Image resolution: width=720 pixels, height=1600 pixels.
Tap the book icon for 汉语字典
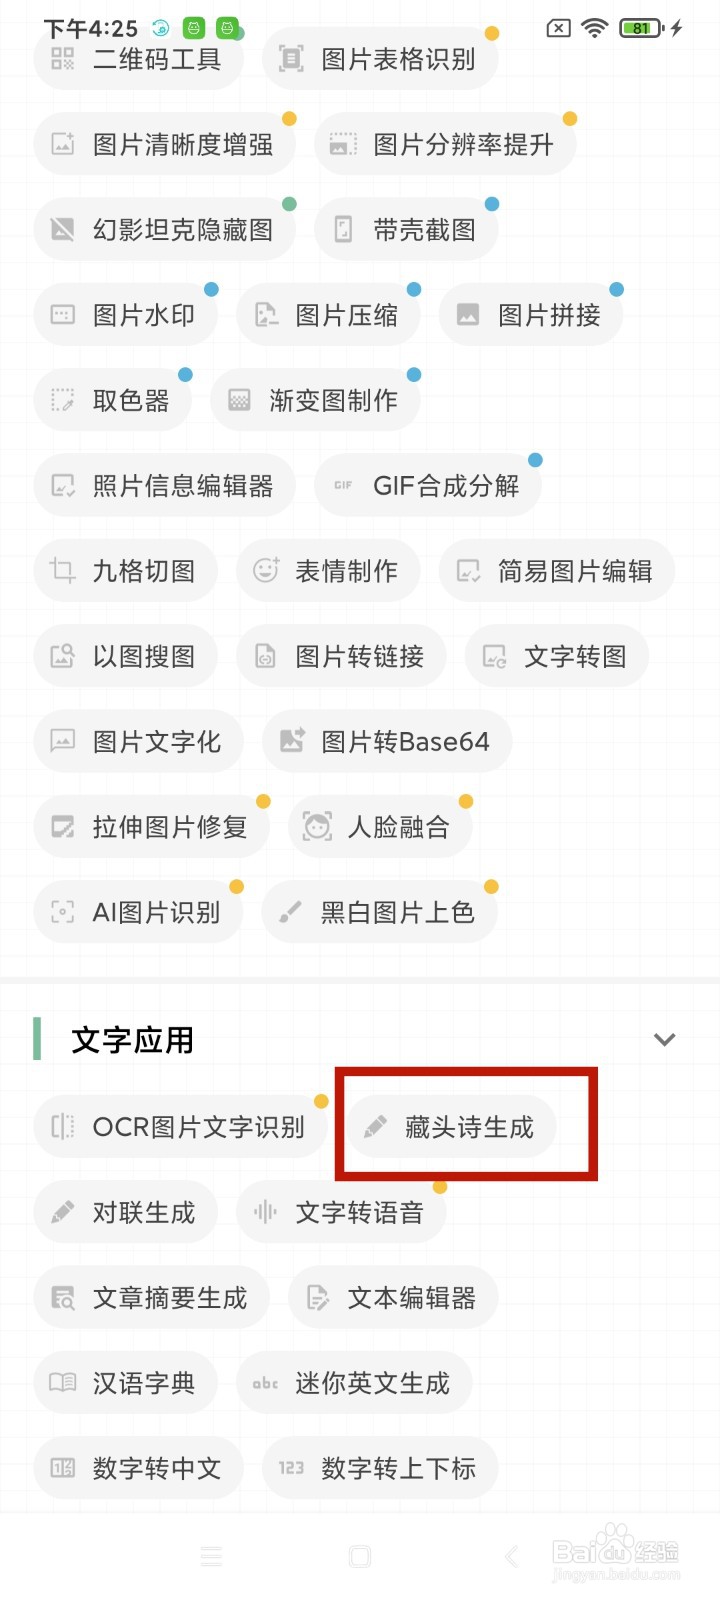(x=62, y=1383)
